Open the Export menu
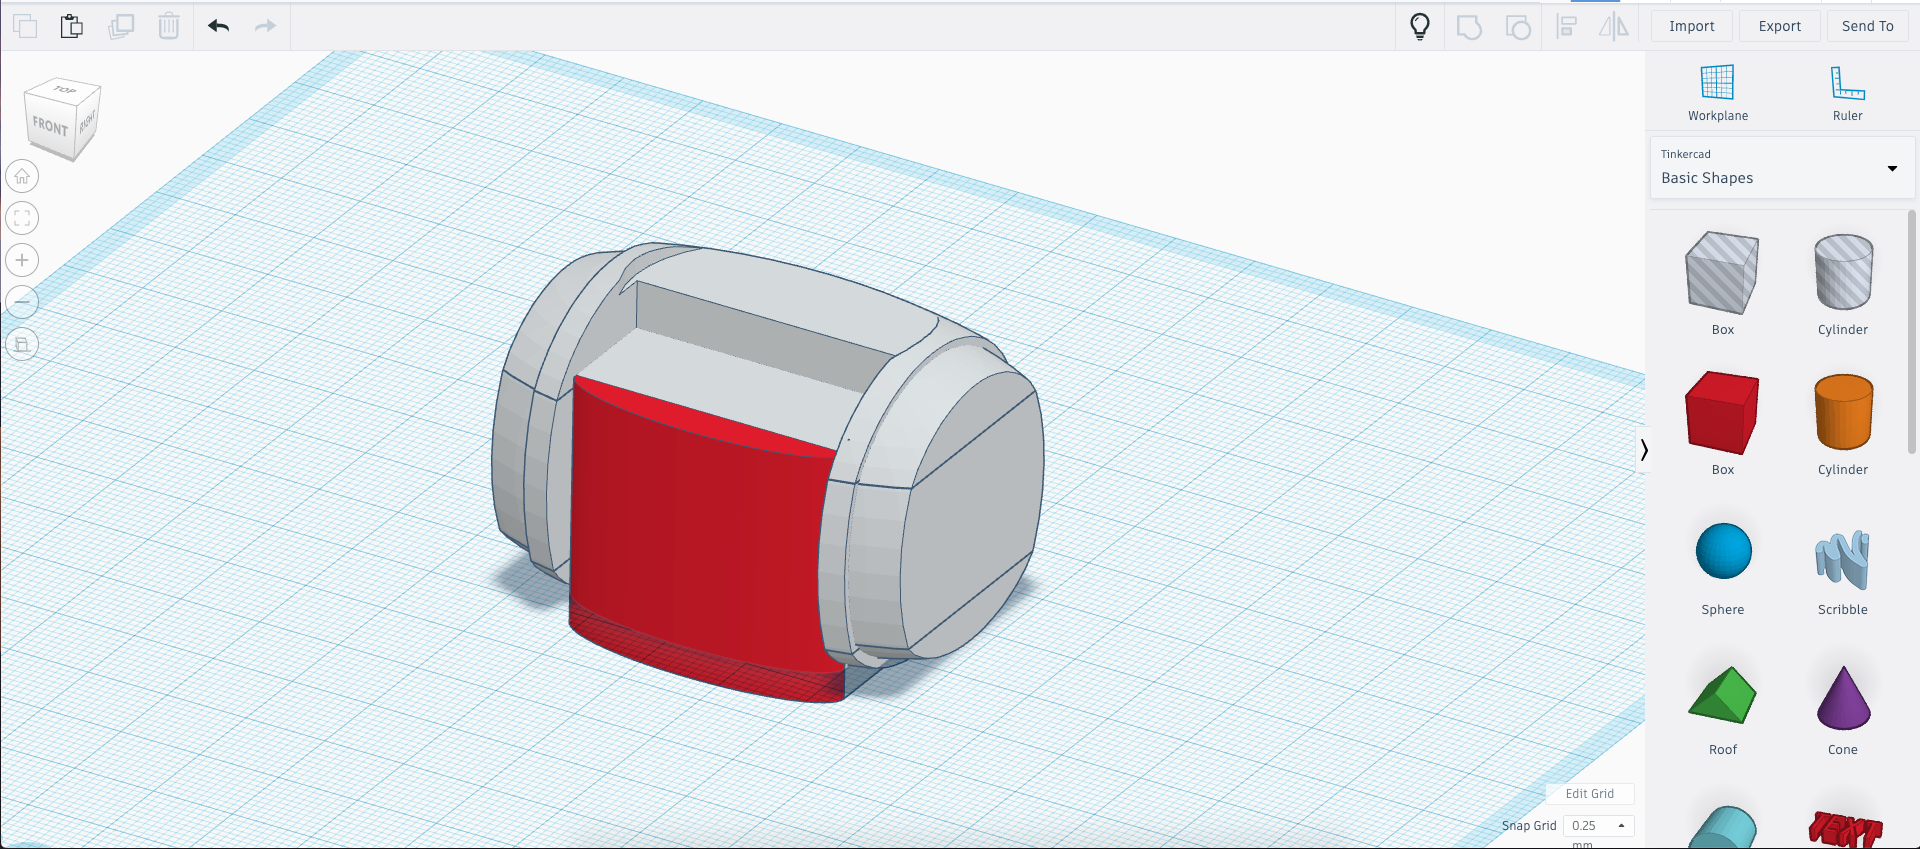The height and width of the screenshot is (849, 1920). point(1779,26)
